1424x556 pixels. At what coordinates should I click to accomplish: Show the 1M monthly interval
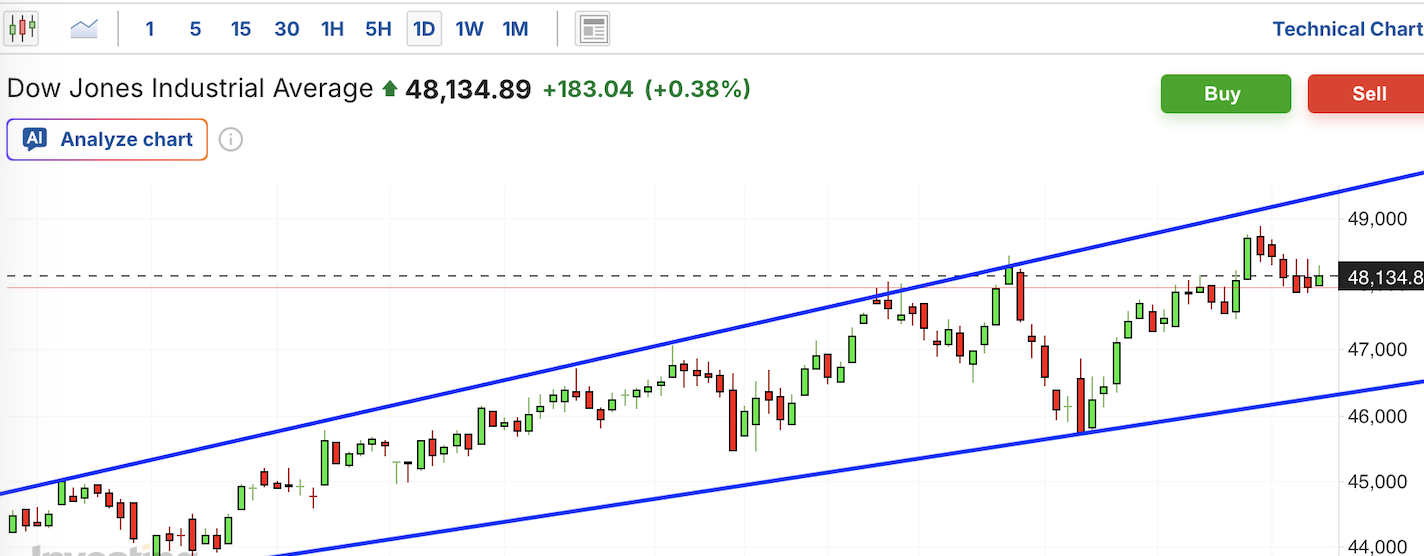click(x=515, y=29)
